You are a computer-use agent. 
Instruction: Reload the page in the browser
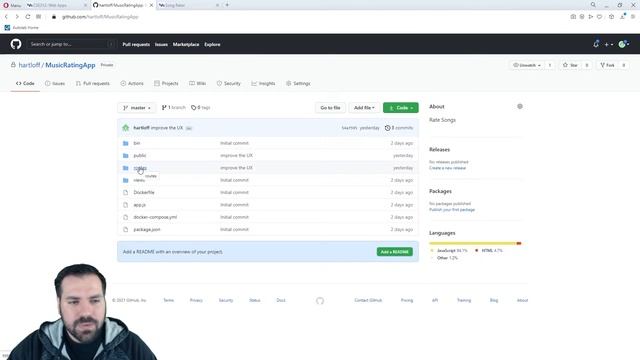27,17
